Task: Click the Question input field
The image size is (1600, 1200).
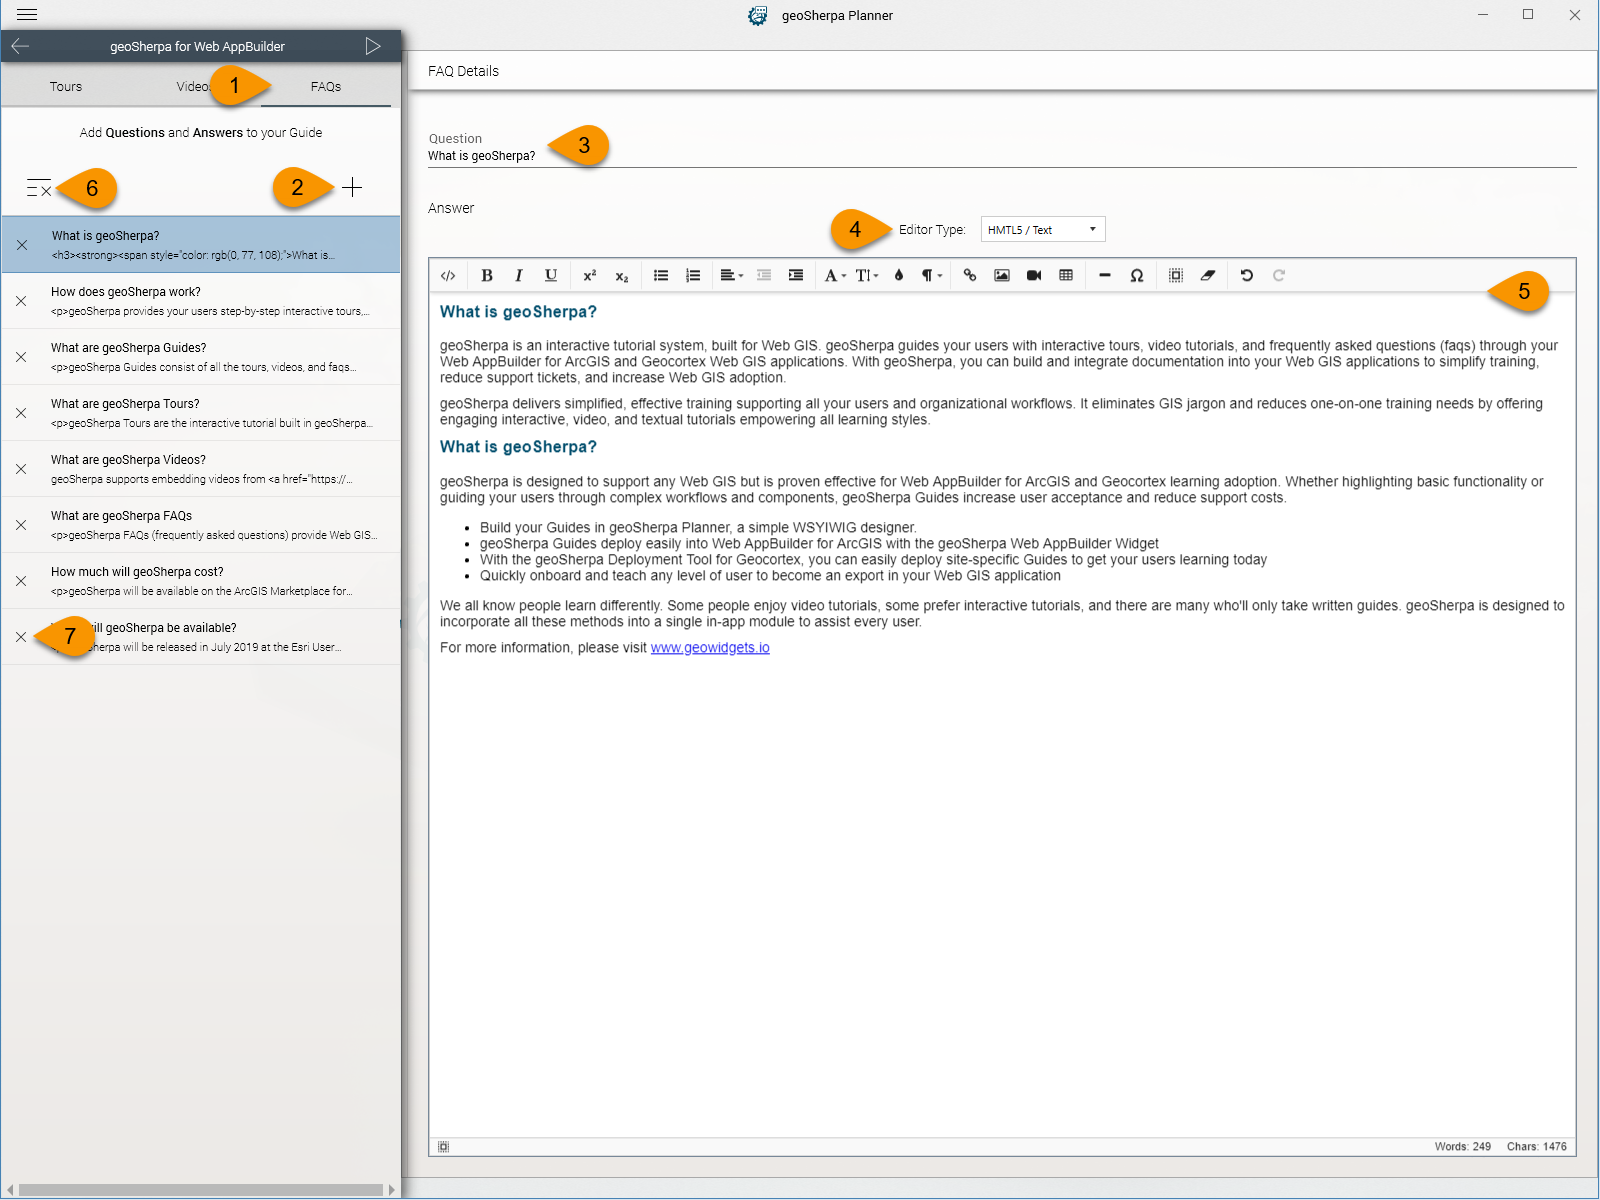Action: (x=1002, y=156)
